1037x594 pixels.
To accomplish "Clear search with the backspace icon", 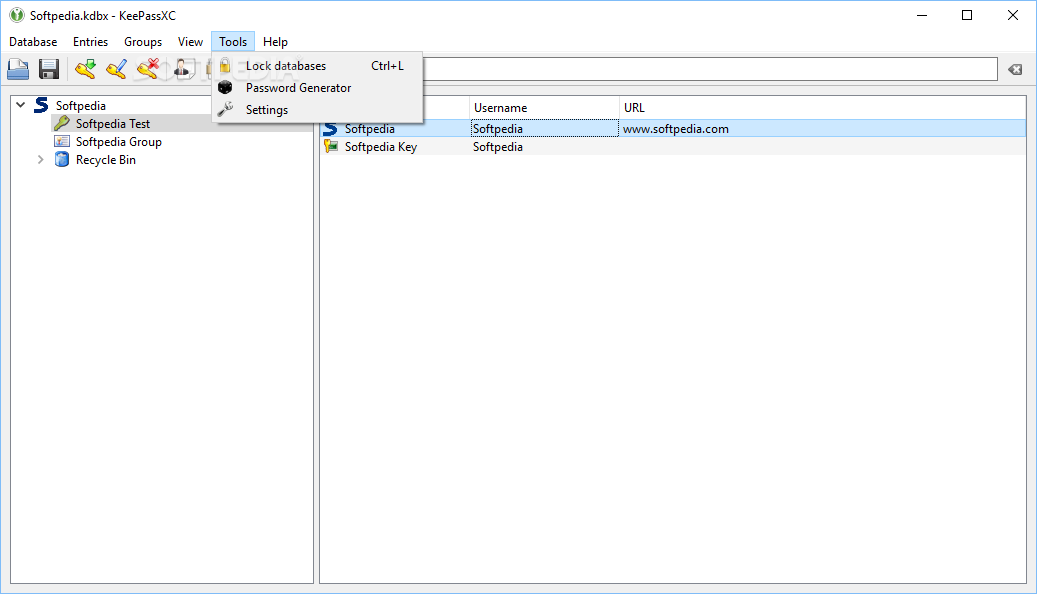I will [1015, 69].
